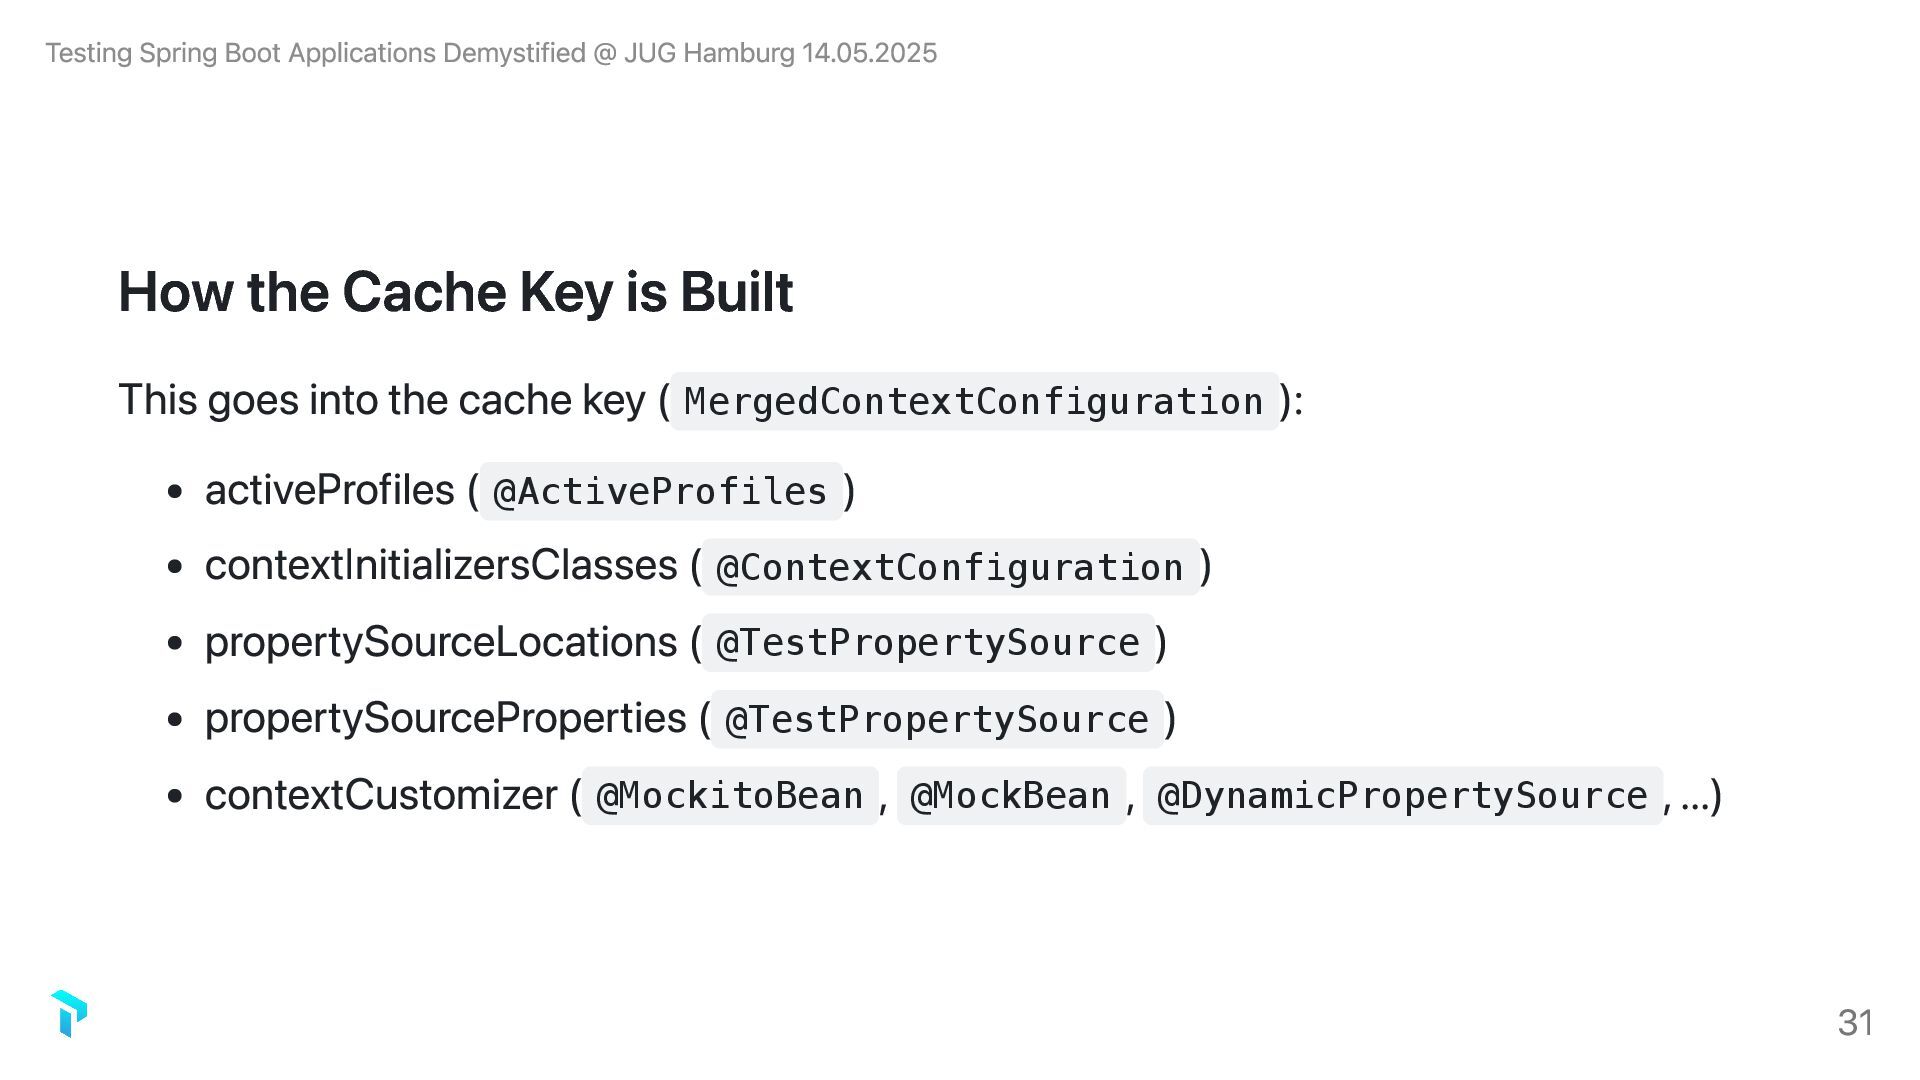Click the slide title "How the Cache Key is Built"
The image size is (1920, 1080).
coord(456,292)
